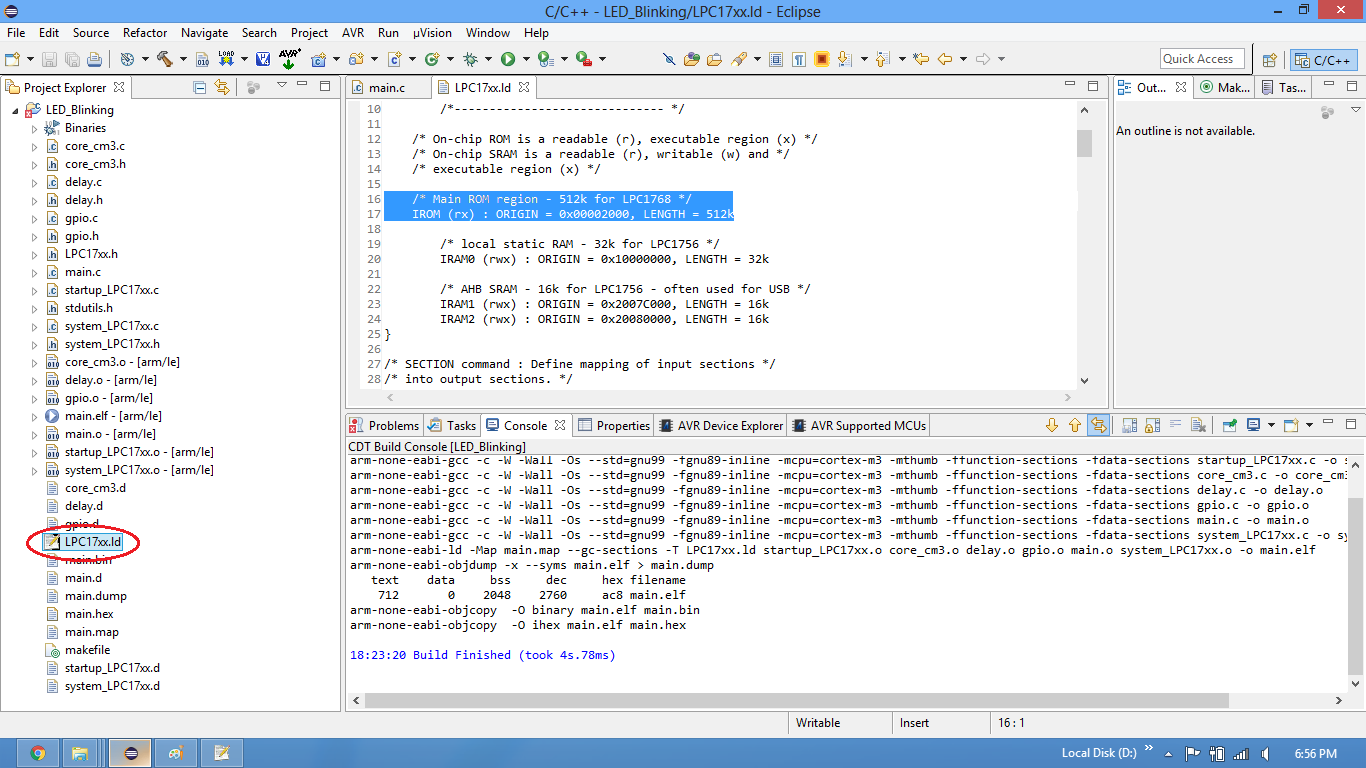The image size is (1366, 768).
Task: Pin the Console view
Action: (x=1229, y=425)
